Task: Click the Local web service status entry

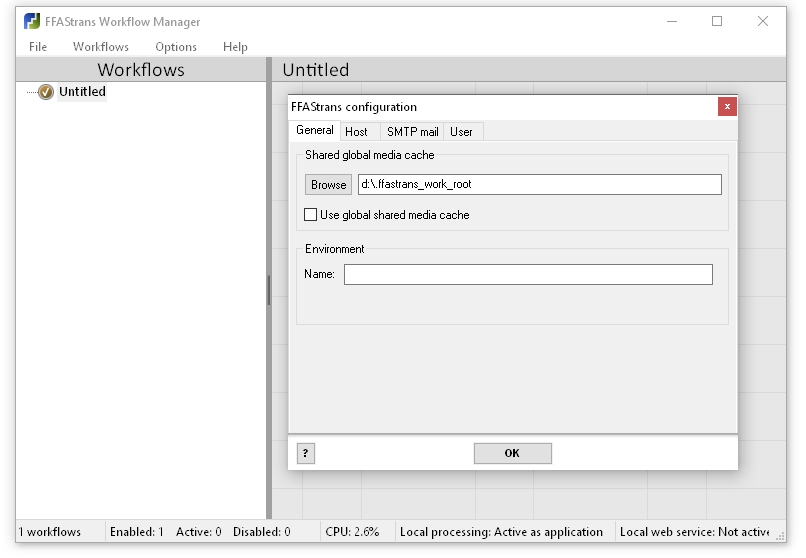Action: click(x=694, y=532)
